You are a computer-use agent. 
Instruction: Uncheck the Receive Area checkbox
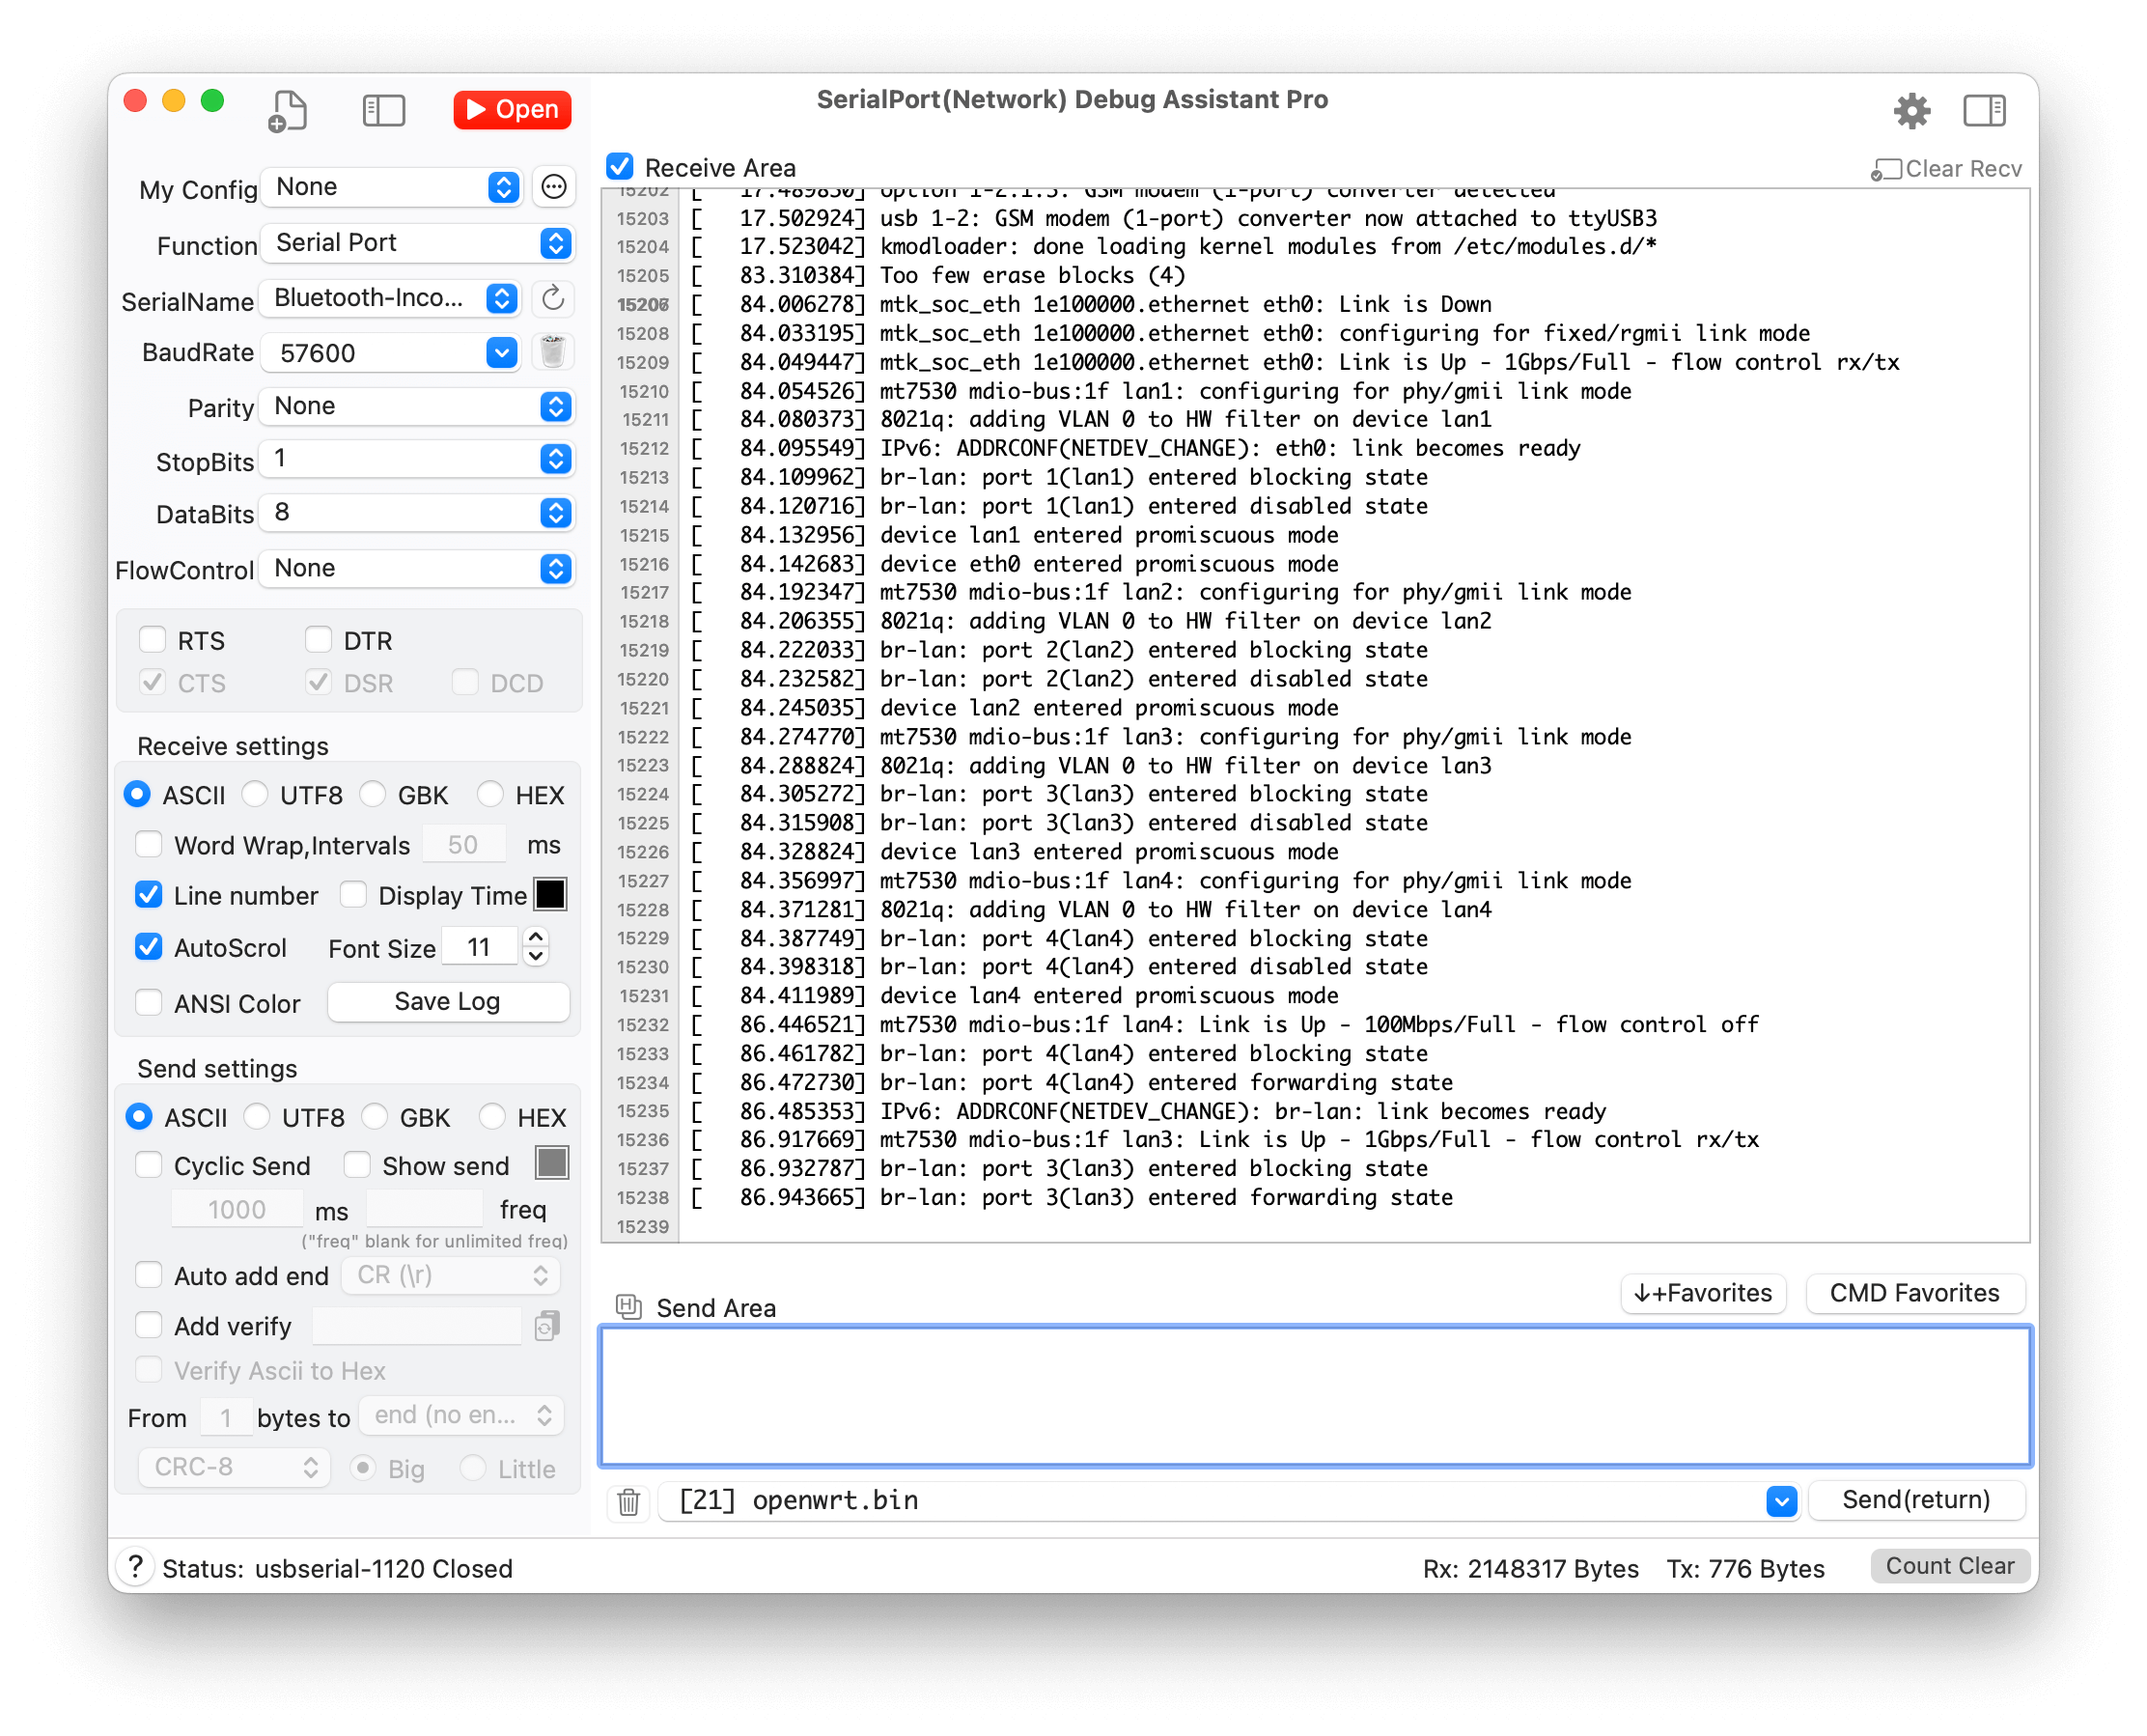coord(620,167)
